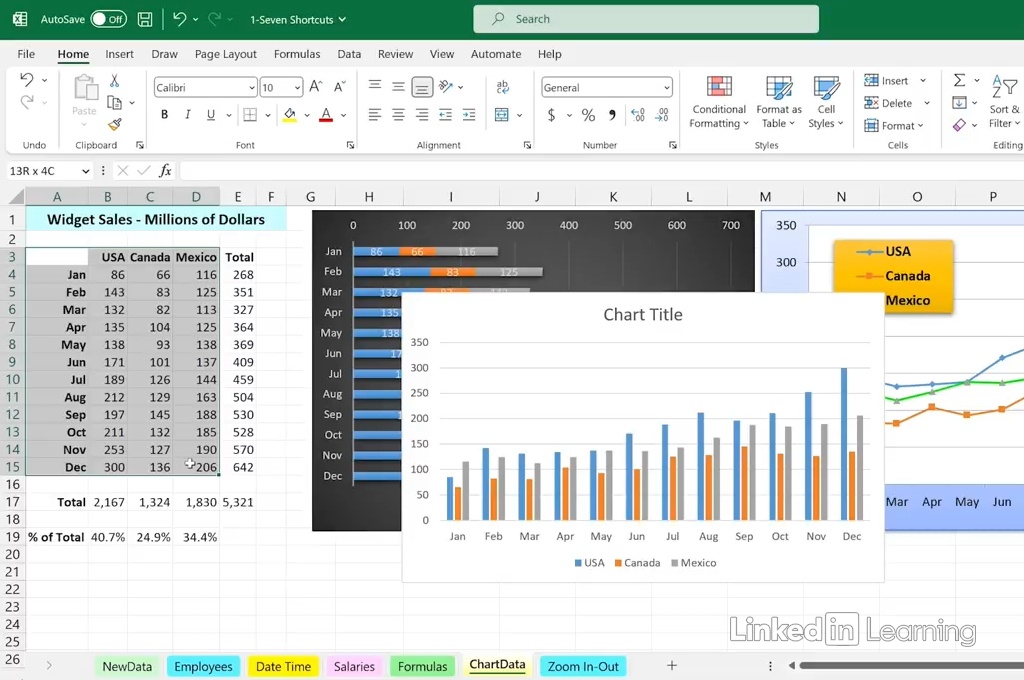Screen dimensions: 1024x680
Task: Toggle Bold formatting
Action: click(165, 115)
